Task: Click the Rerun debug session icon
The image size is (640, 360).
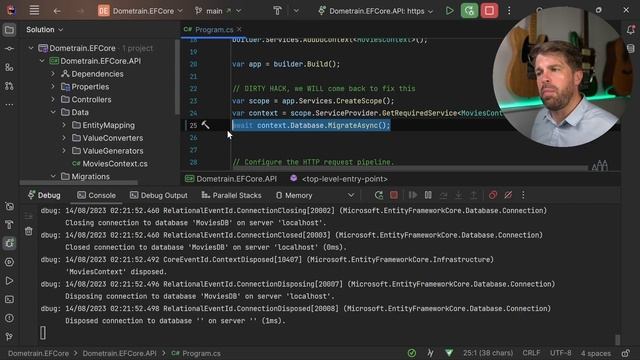Action: click(378, 195)
